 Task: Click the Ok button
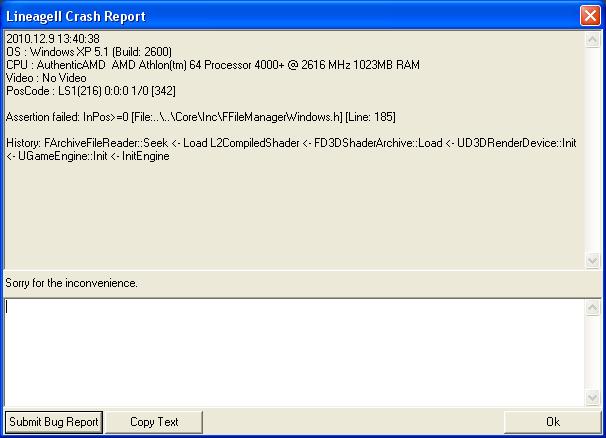click(x=553, y=422)
